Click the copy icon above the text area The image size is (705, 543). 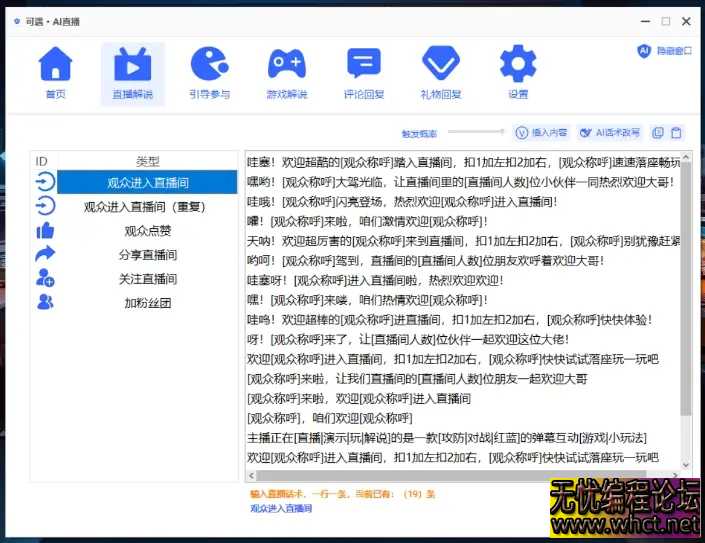point(657,133)
